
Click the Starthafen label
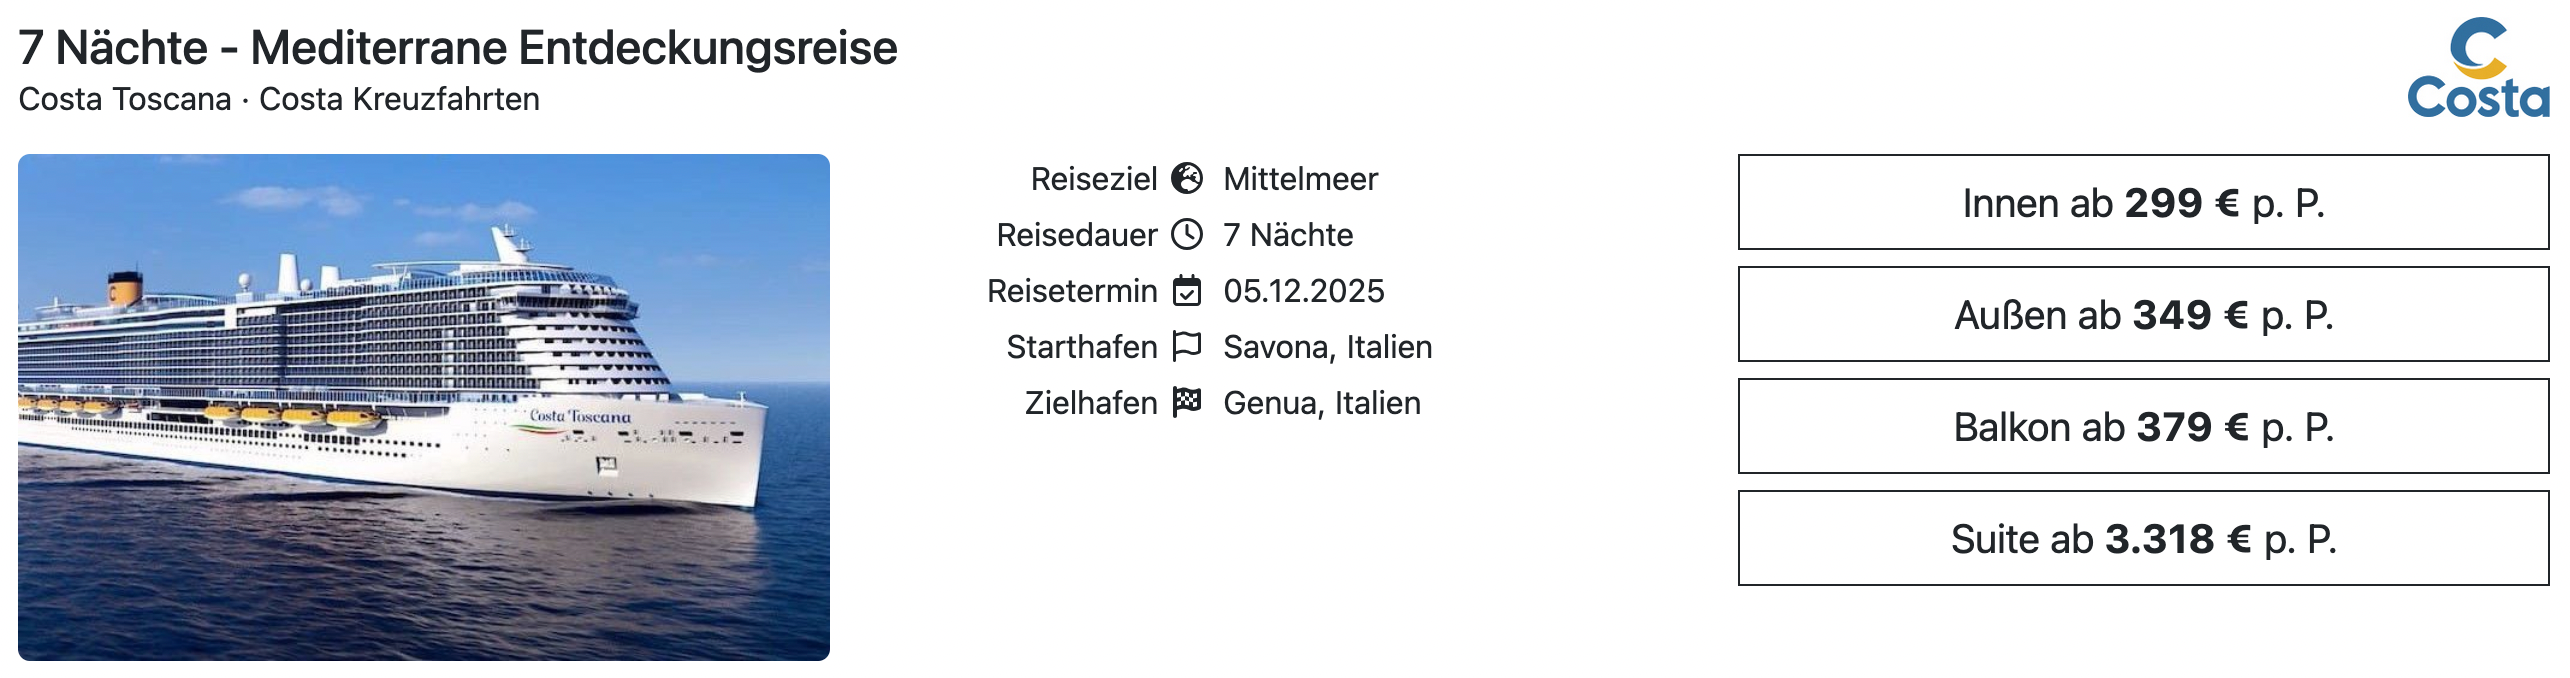point(1081,348)
